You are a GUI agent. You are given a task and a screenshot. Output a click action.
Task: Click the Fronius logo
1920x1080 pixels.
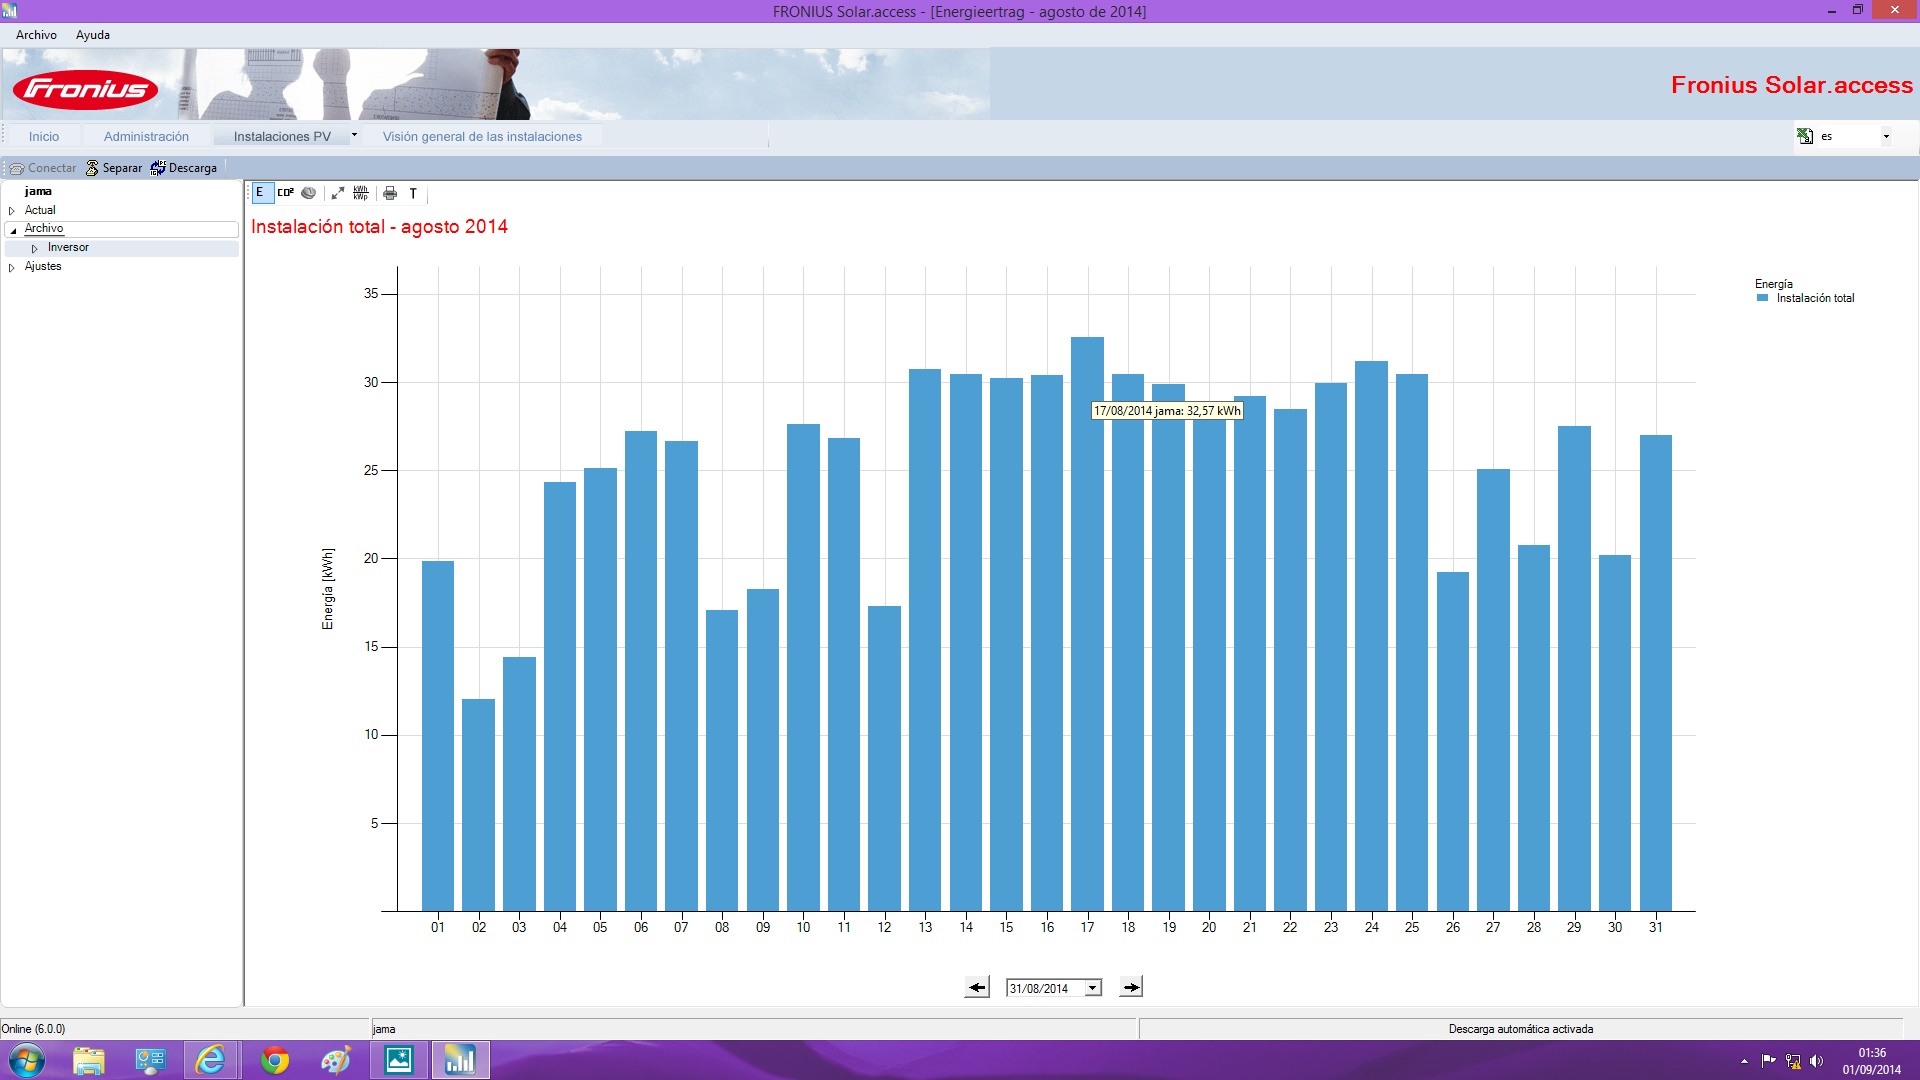[85, 89]
